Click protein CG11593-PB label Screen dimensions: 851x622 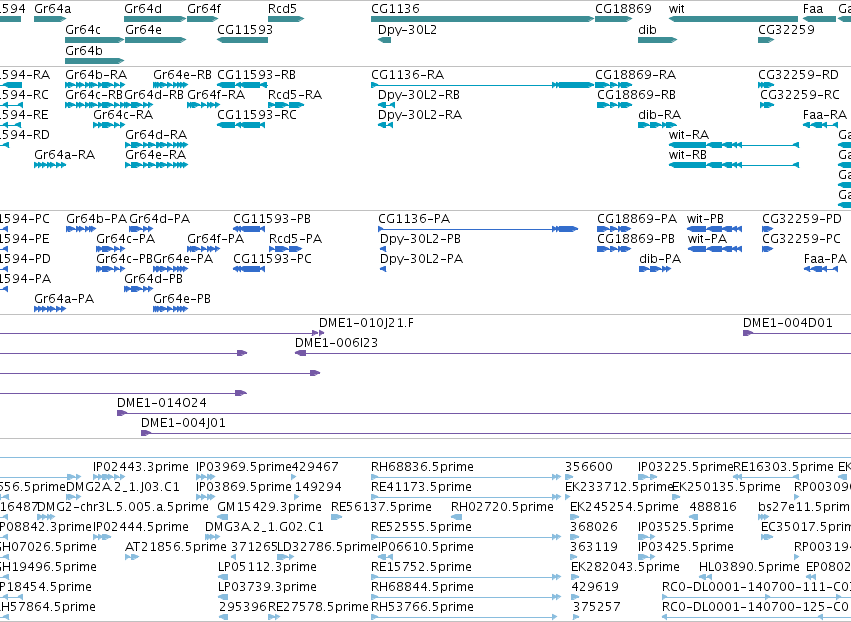(x=272, y=219)
